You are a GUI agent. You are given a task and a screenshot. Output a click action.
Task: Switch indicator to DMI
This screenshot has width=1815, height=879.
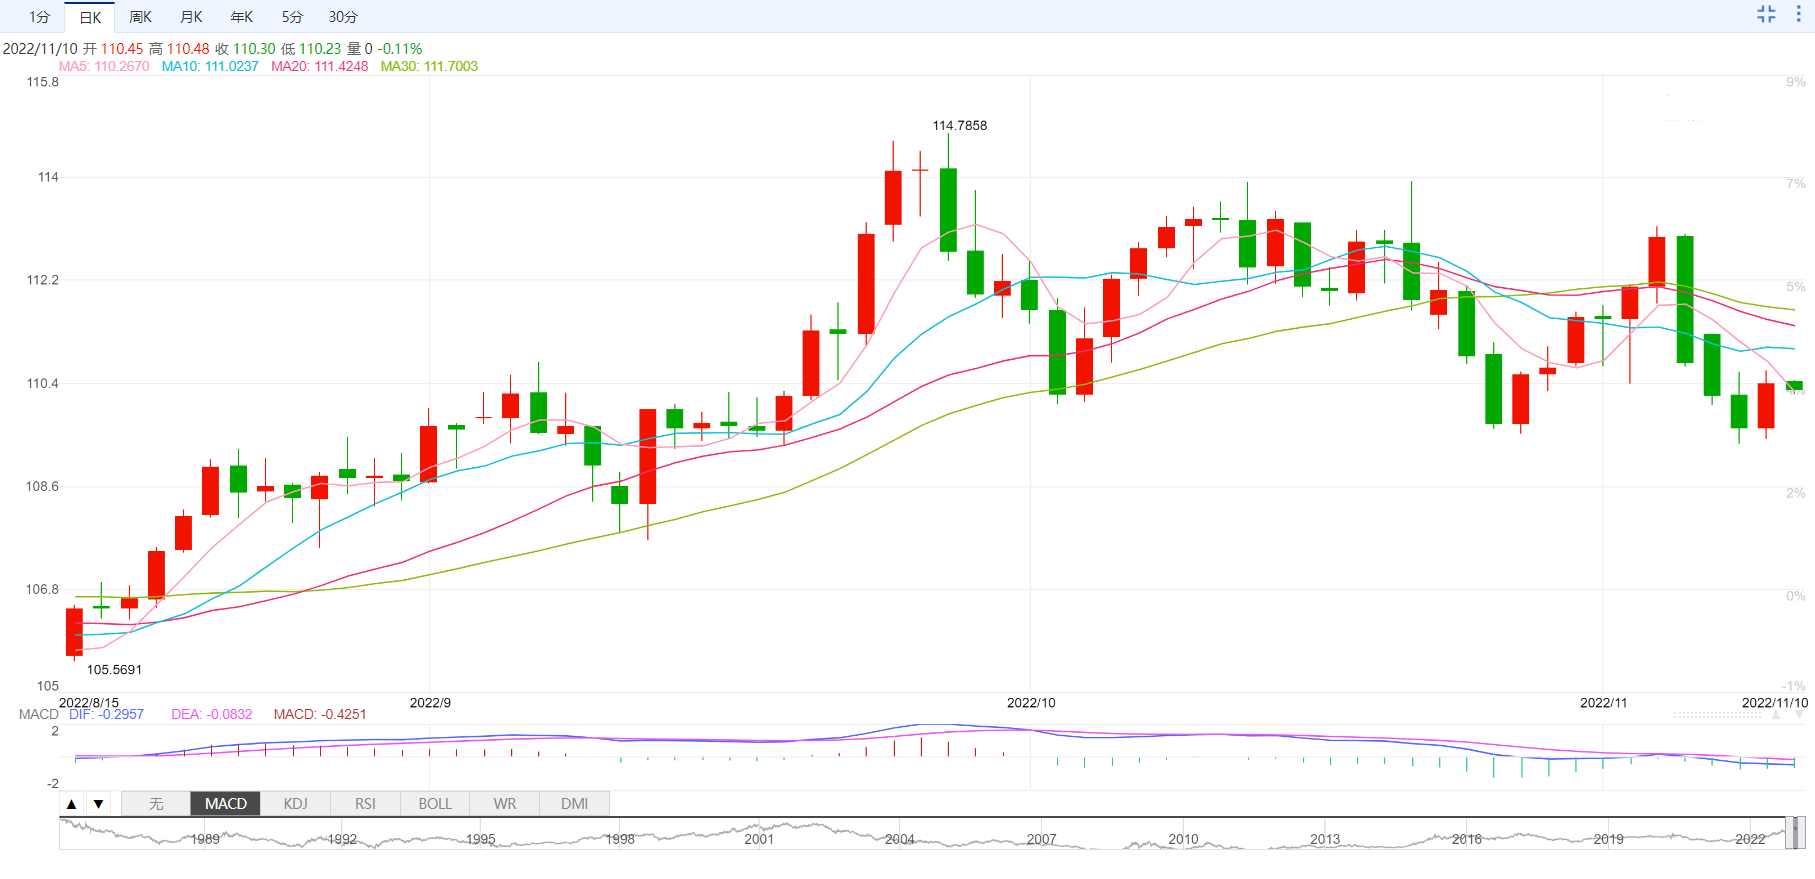tap(574, 804)
